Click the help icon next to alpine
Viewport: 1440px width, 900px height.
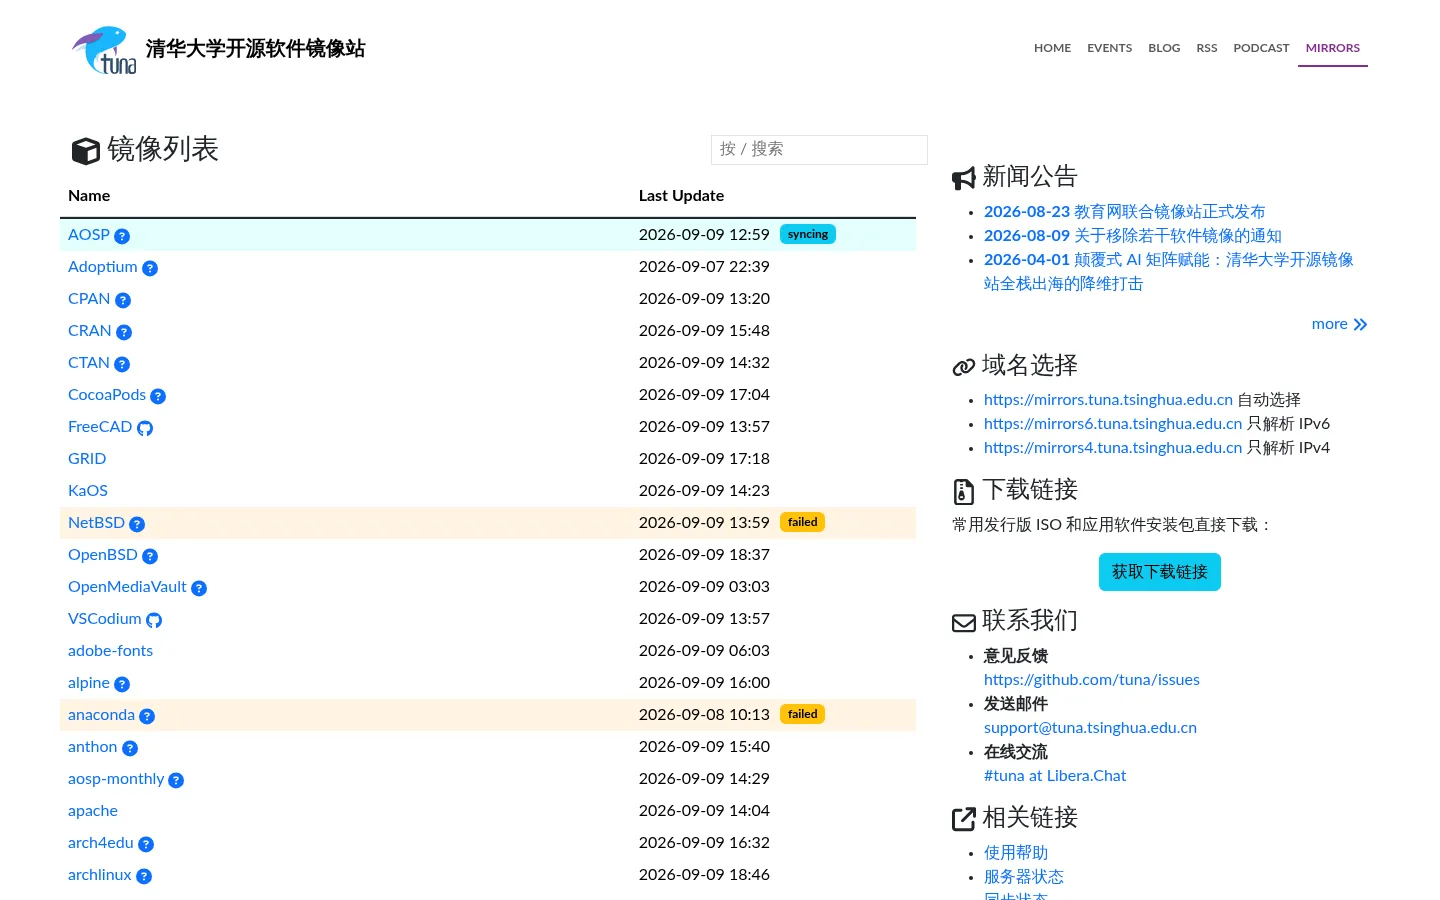tap(122, 684)
